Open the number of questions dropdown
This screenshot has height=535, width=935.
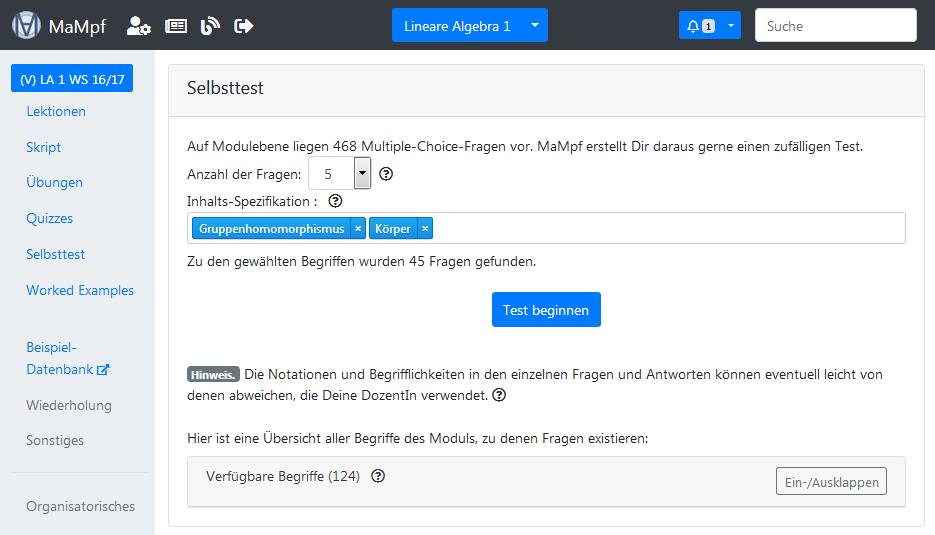(x=362, y=174)
